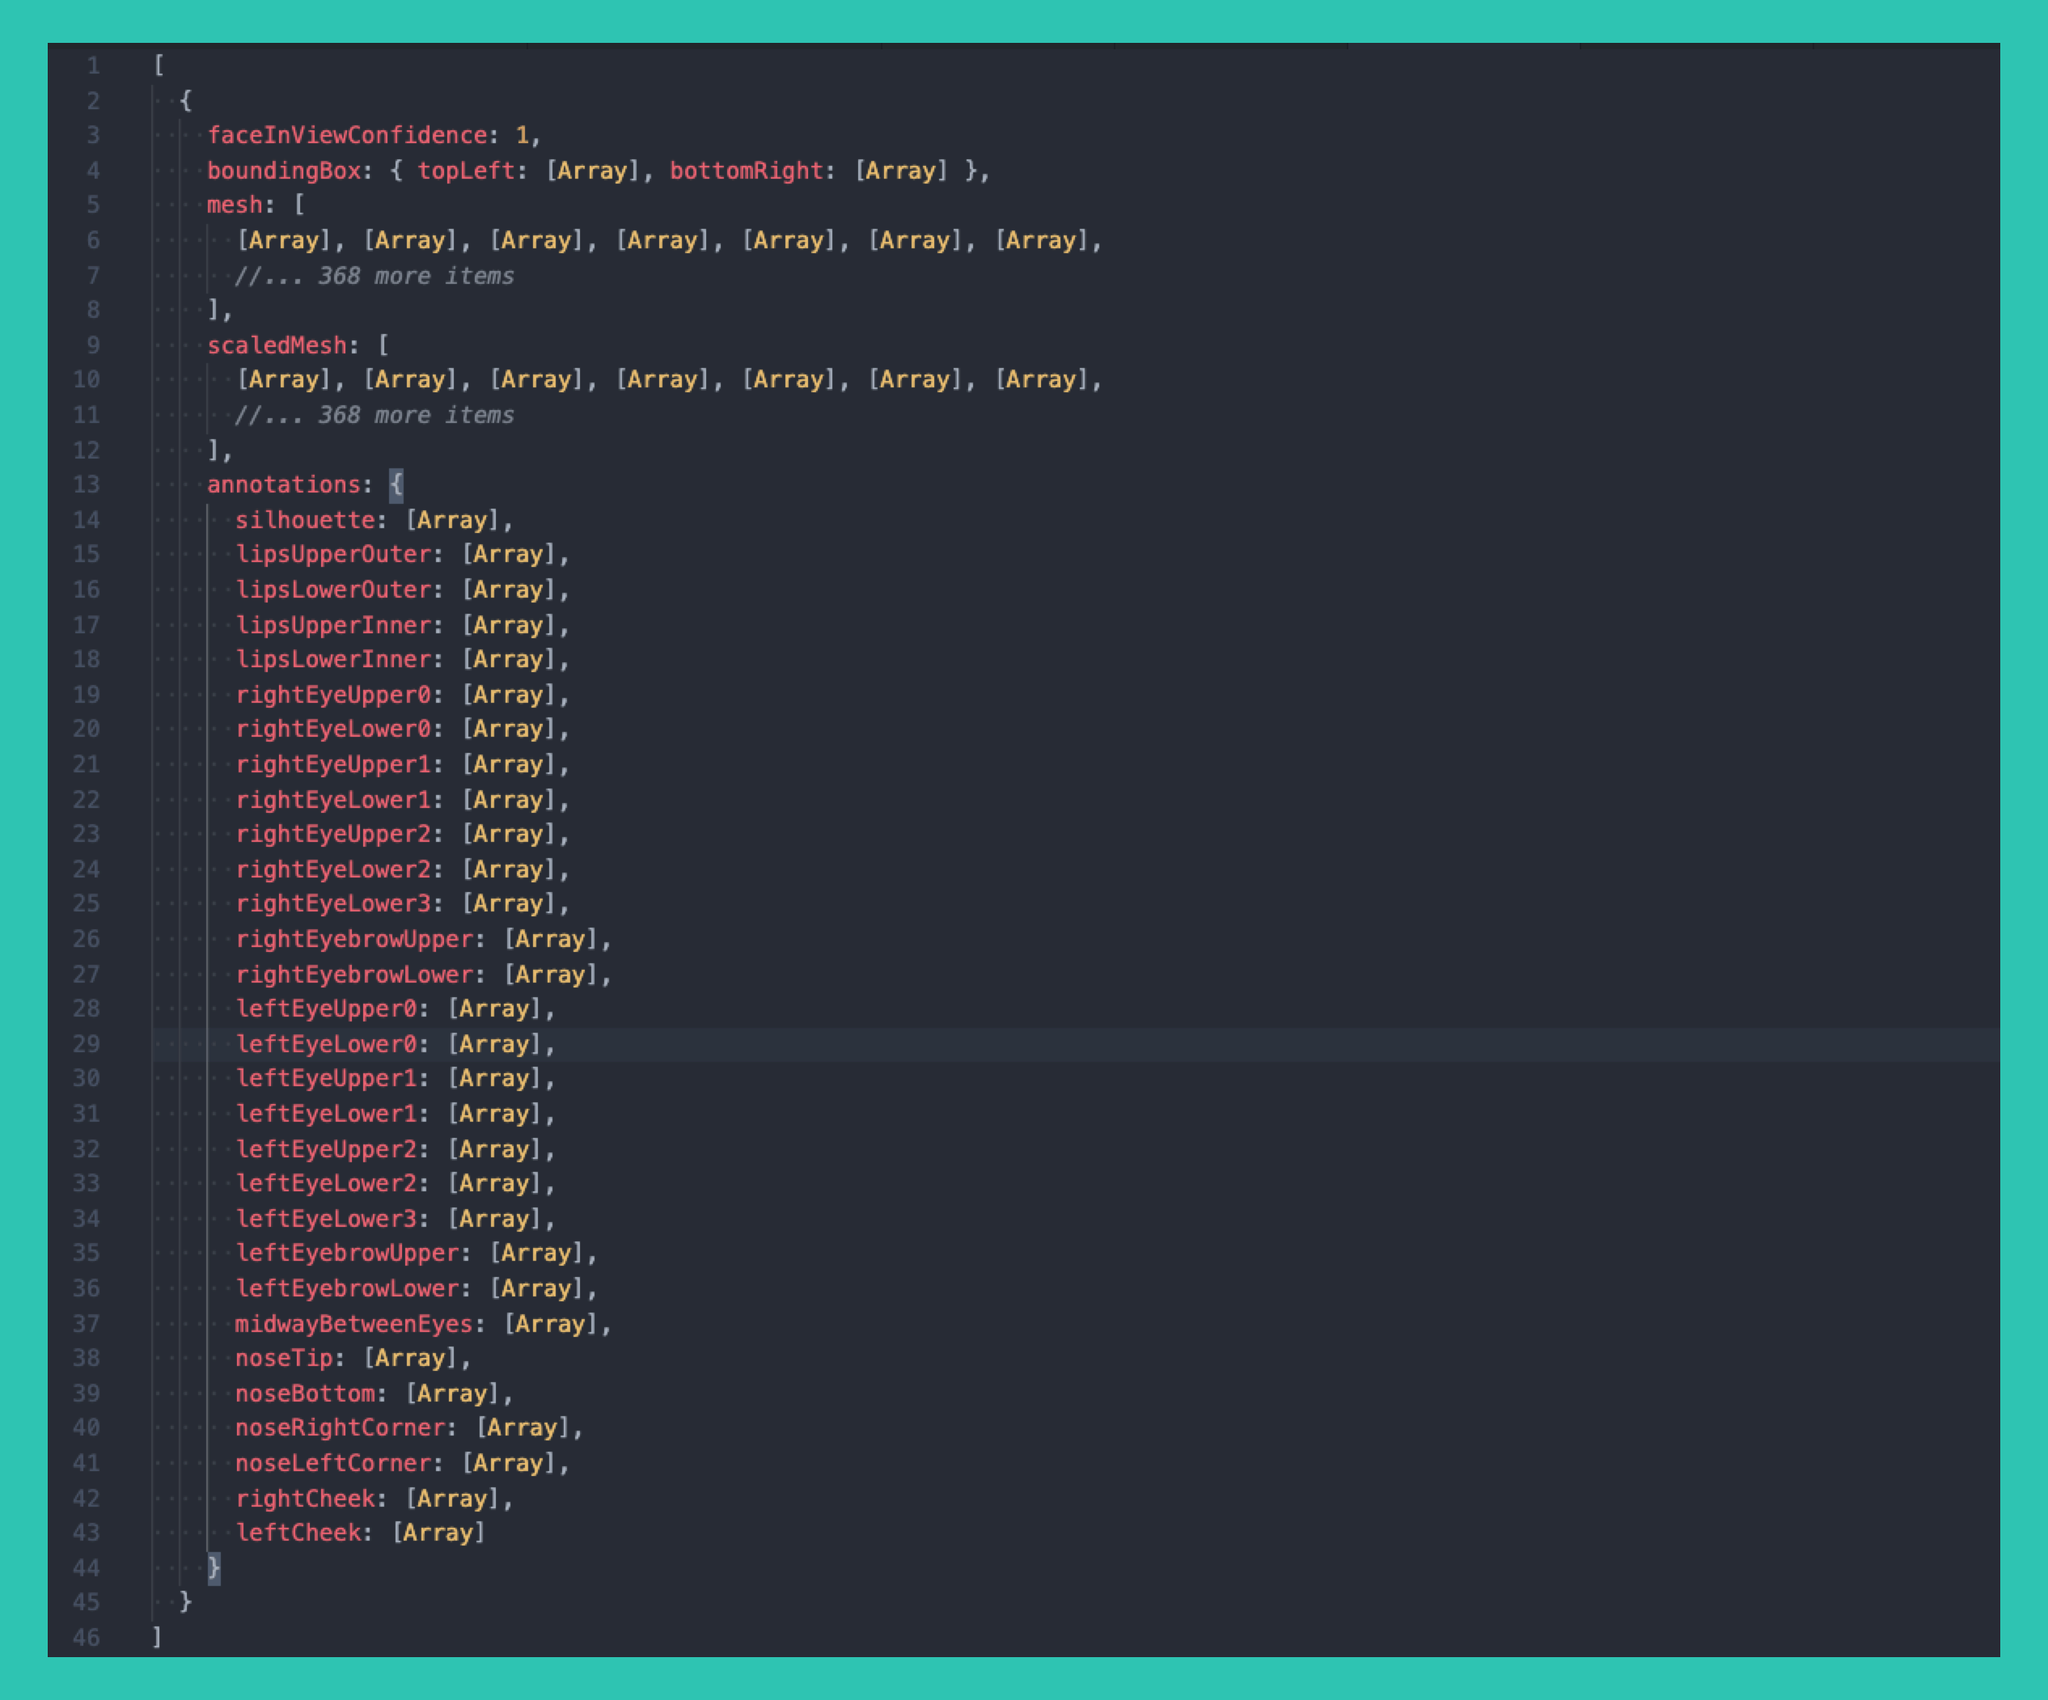Click the bottomRight key on line 4

coord(746,171)
